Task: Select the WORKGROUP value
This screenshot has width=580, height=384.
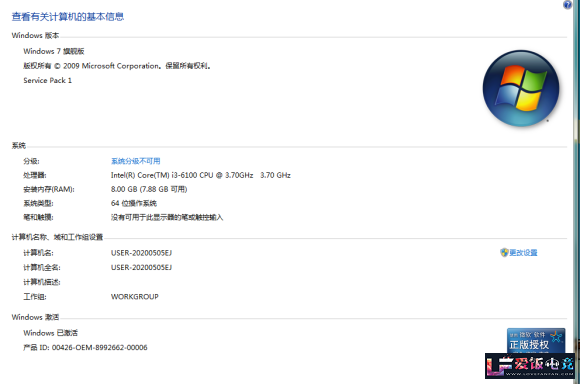Action: tap(135, 296)
